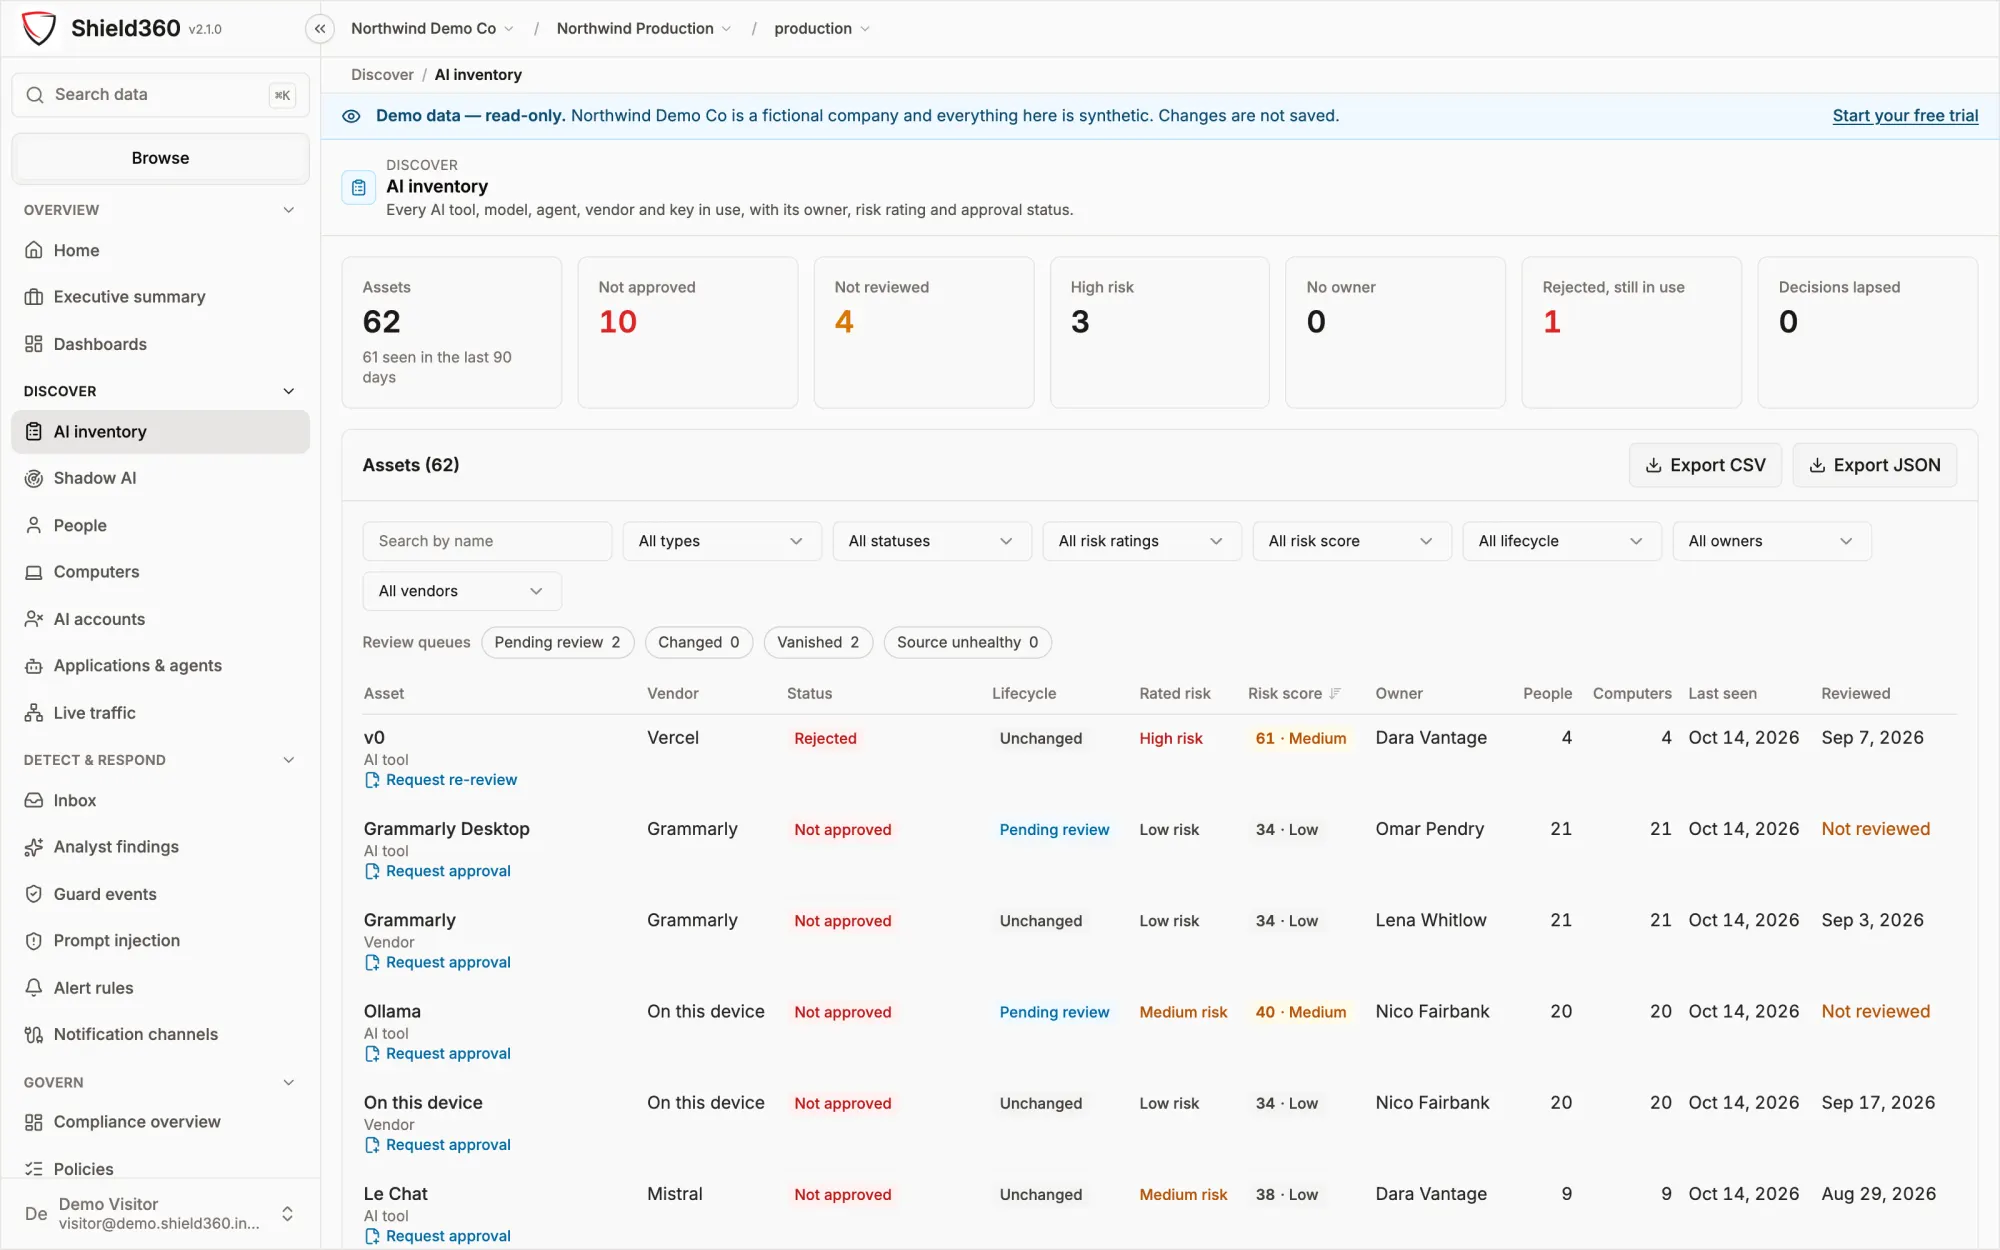Open the Guard events shield icon

[34, 894]
